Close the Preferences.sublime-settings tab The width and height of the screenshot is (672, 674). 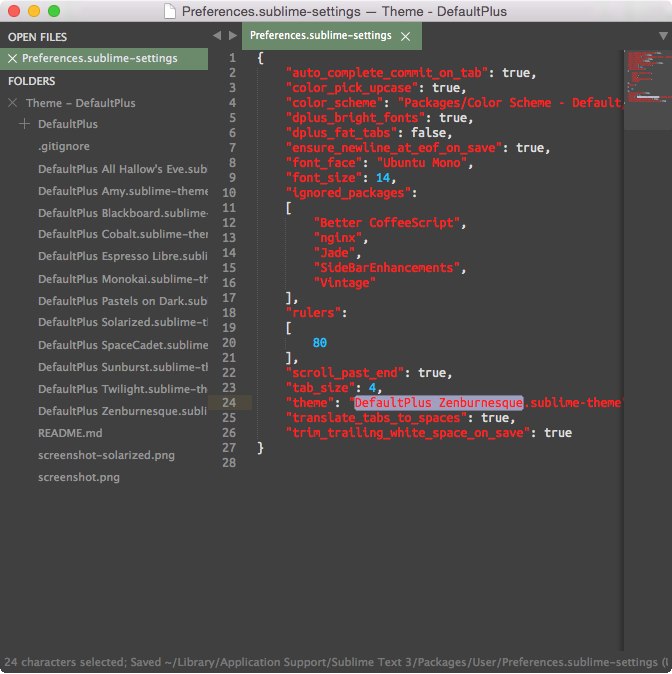click(405, 37)
